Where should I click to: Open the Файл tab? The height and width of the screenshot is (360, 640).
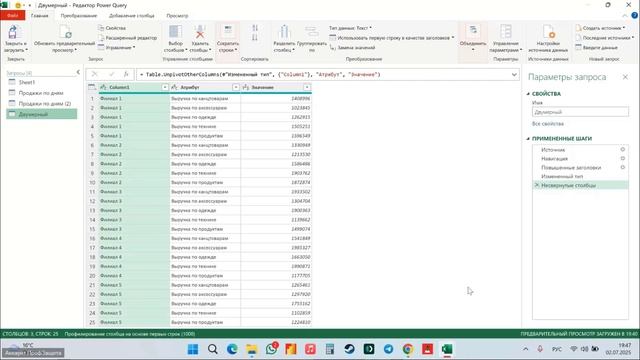pyautogui.click(x=12, y=16)
